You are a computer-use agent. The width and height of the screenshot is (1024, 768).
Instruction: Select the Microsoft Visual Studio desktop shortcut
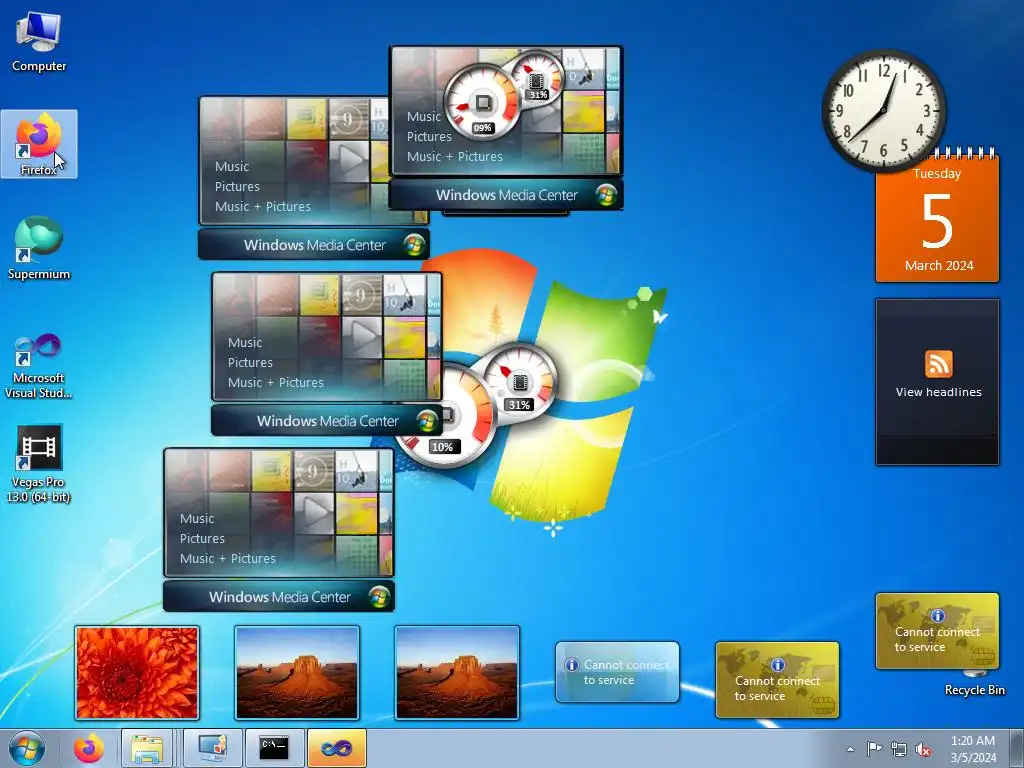tap(39, 366)
